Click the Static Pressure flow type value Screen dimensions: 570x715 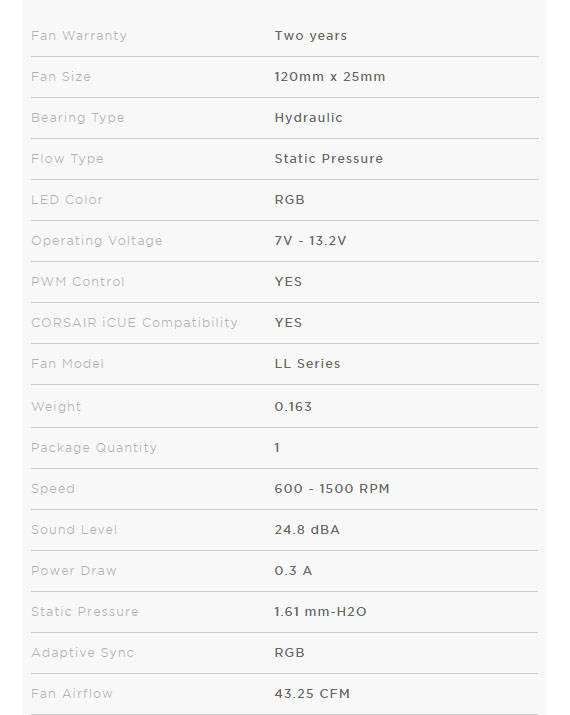tap(328, 159)
